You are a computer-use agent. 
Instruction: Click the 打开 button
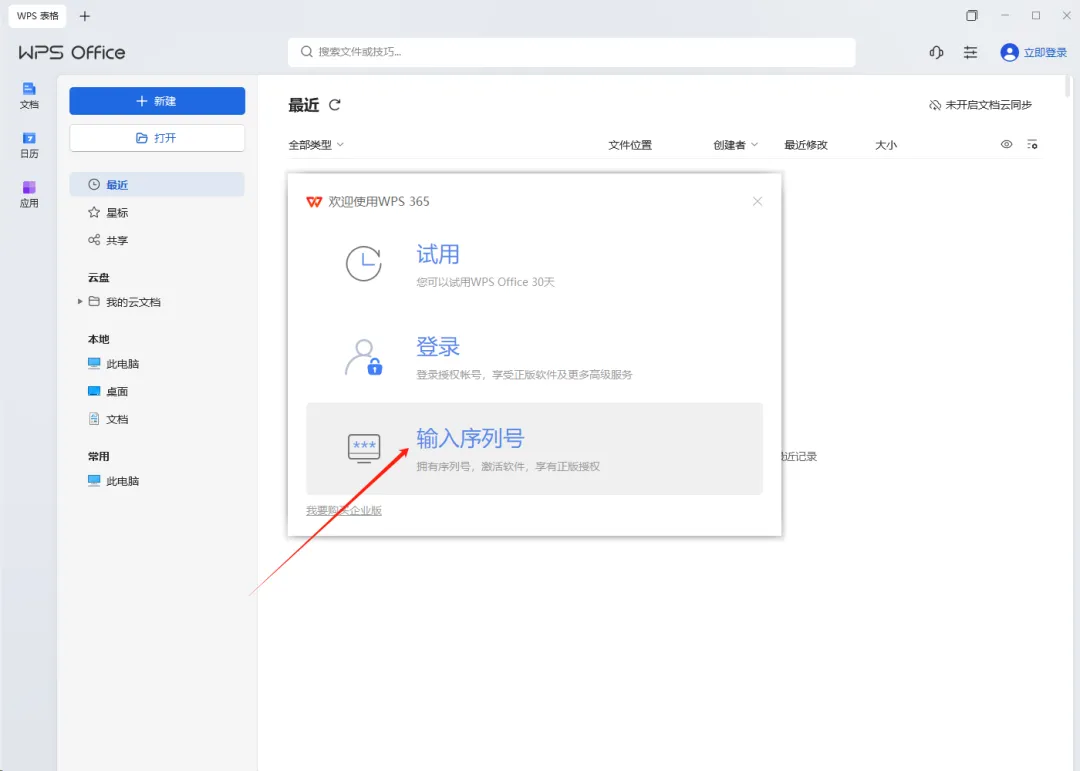coord(157,138)
